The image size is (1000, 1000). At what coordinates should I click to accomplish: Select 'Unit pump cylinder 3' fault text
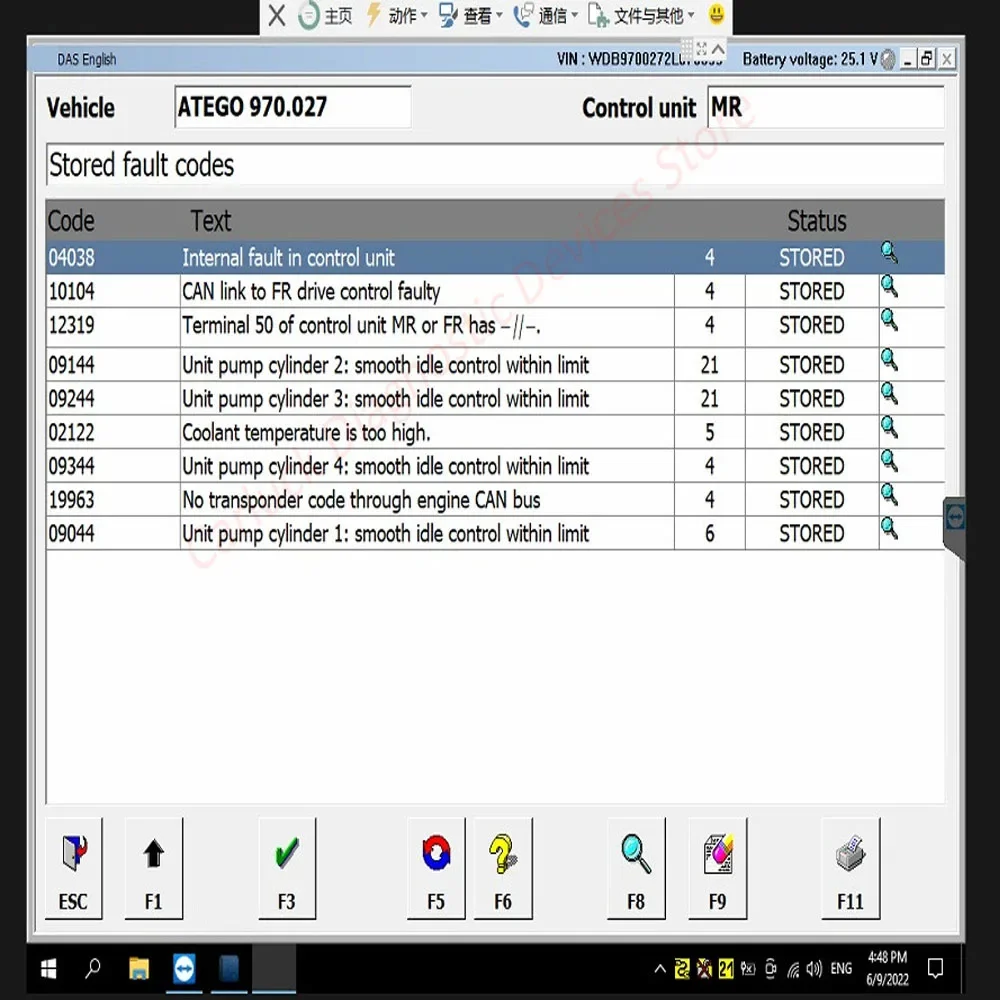[385, 399]
